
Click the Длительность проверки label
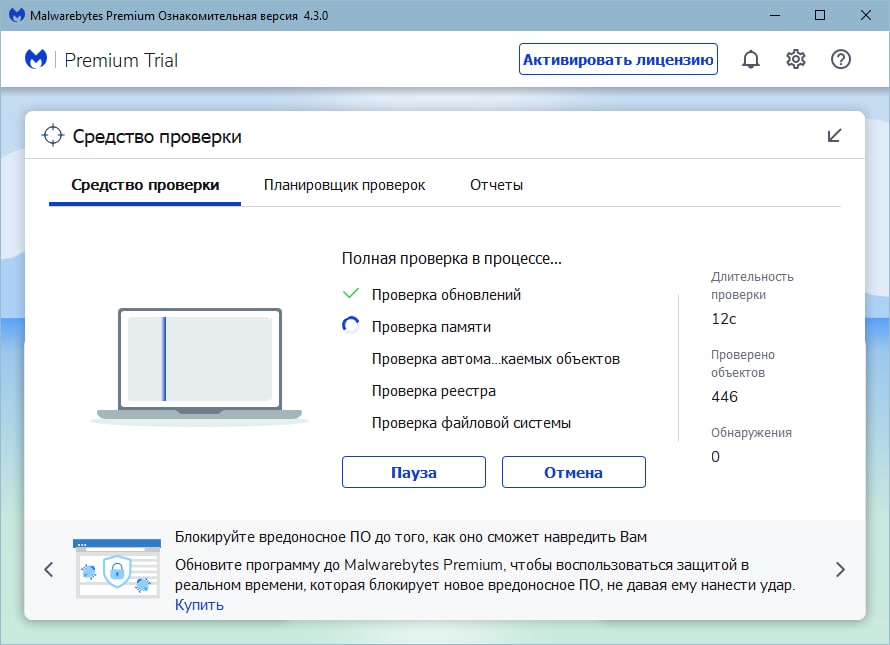click(x=752, y=286)
